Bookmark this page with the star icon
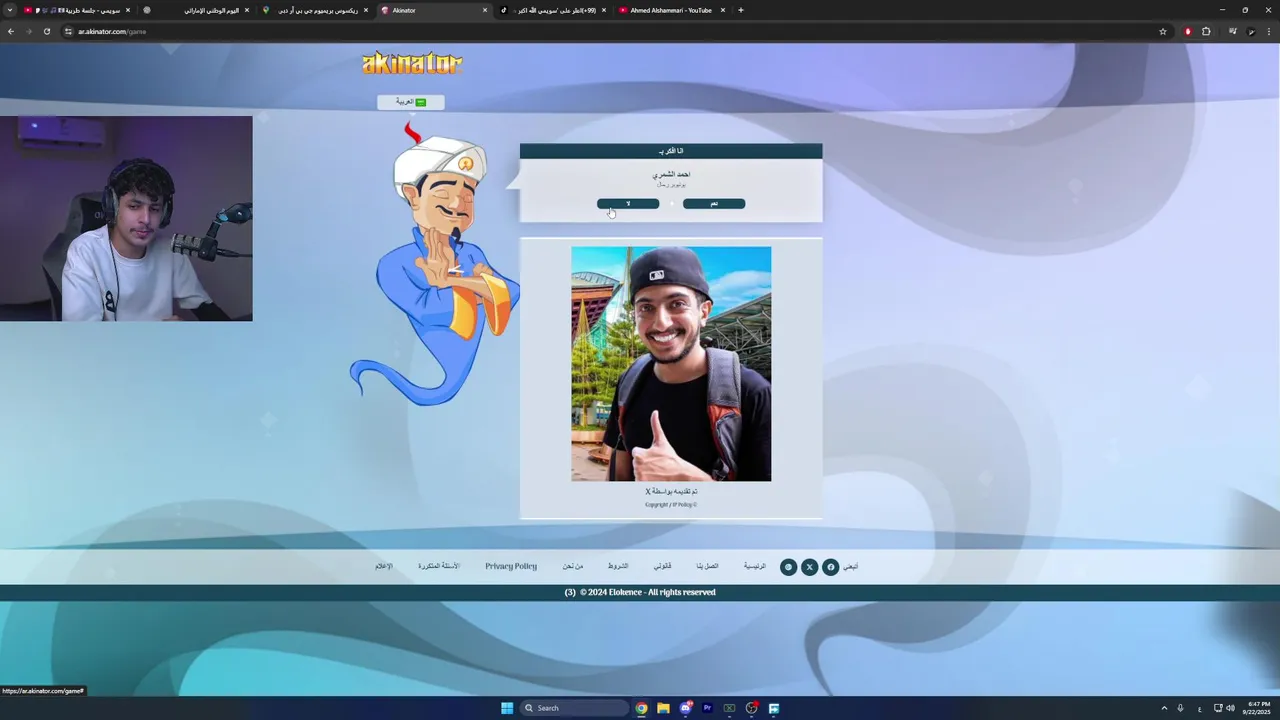1280x720 pixels. click(1163, 31)
